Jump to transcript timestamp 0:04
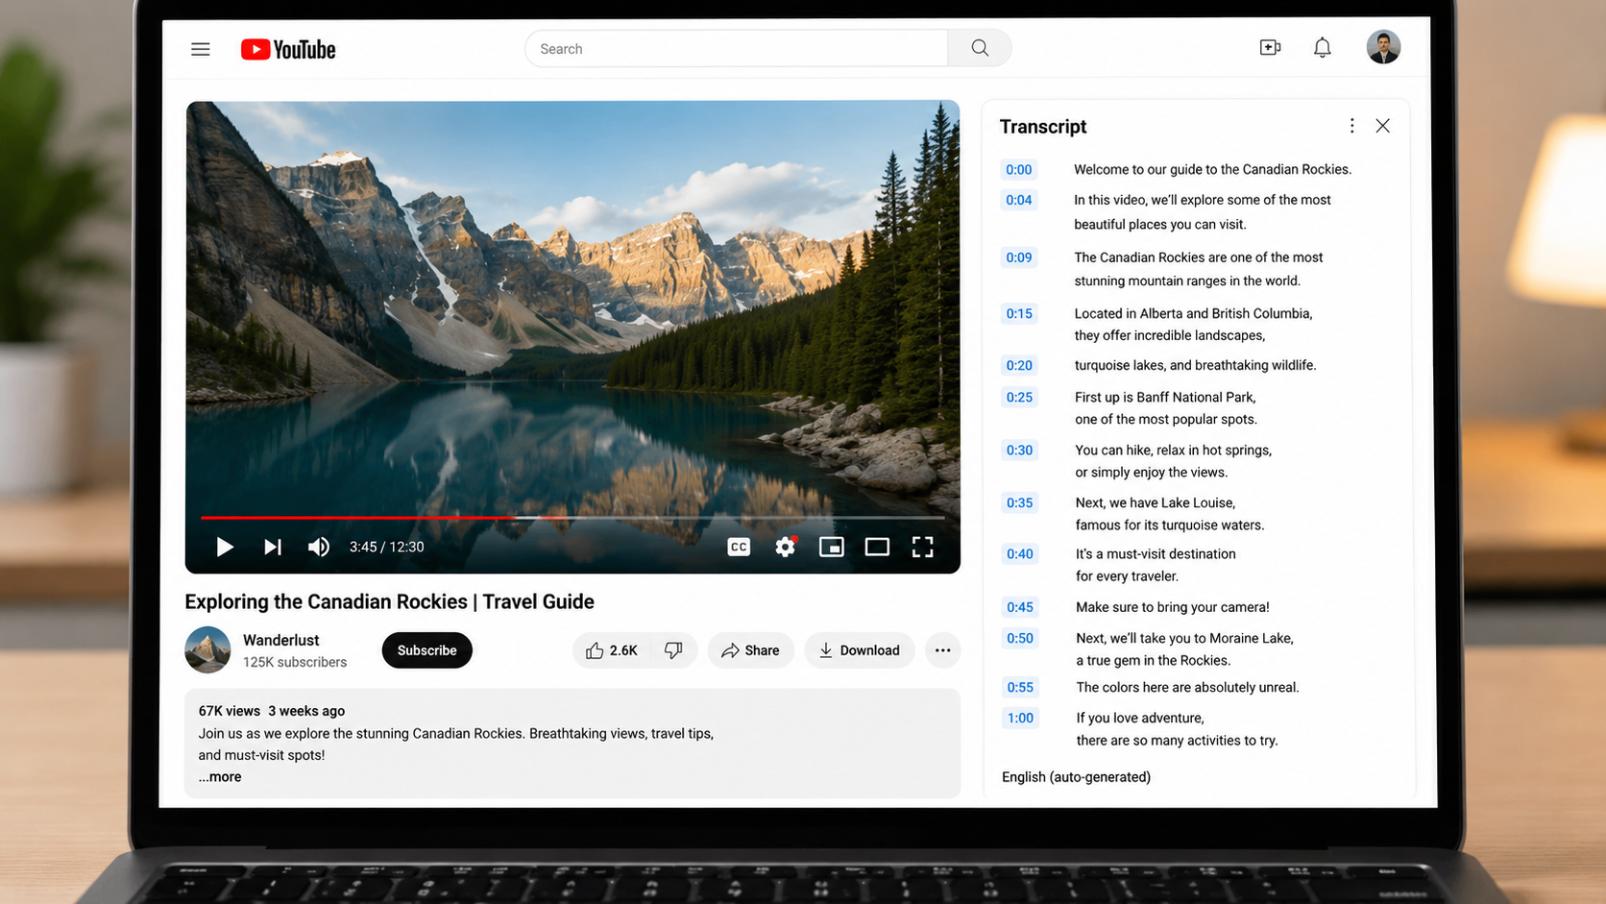Viewport: 1606px width, 904px height. pos(1019,200)
